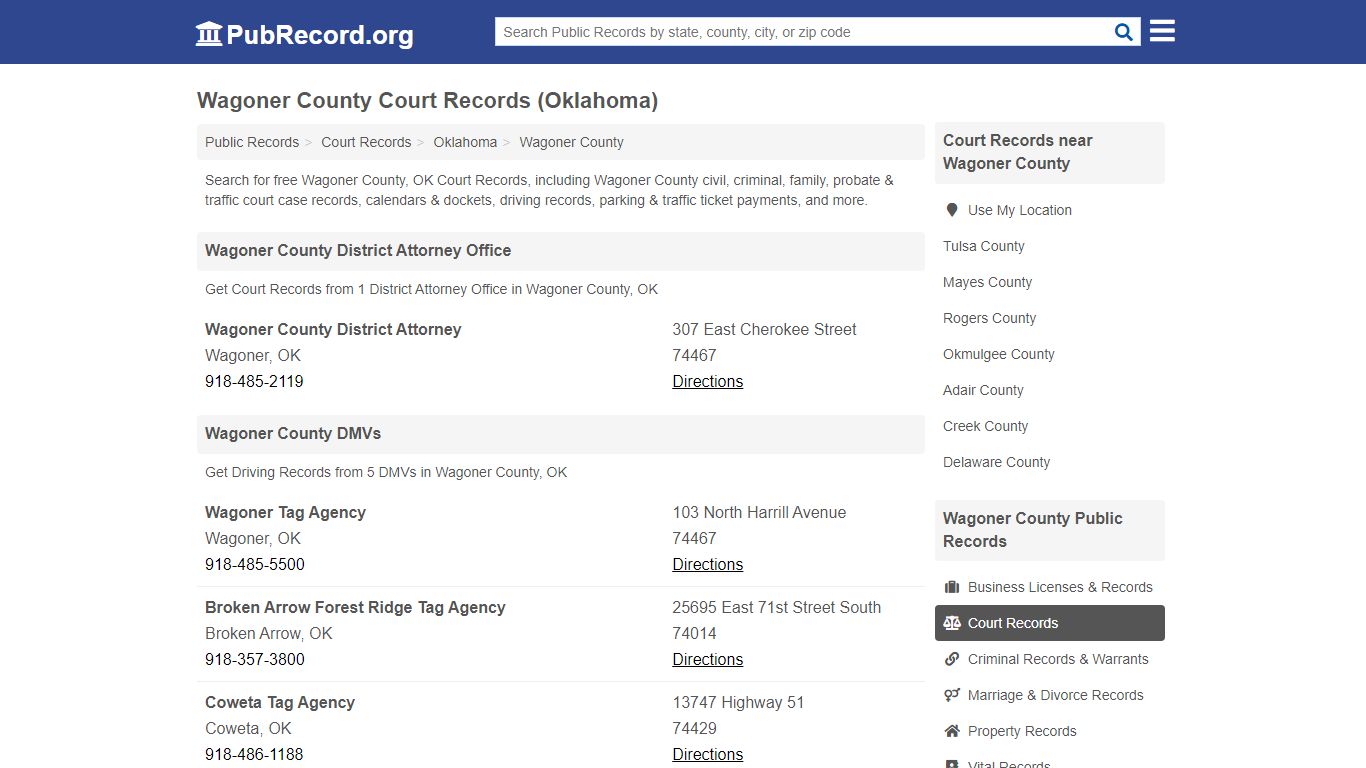1366x768 pixels.
Task: Click the scales icon next to Court Records
Action: click(953, 622)
